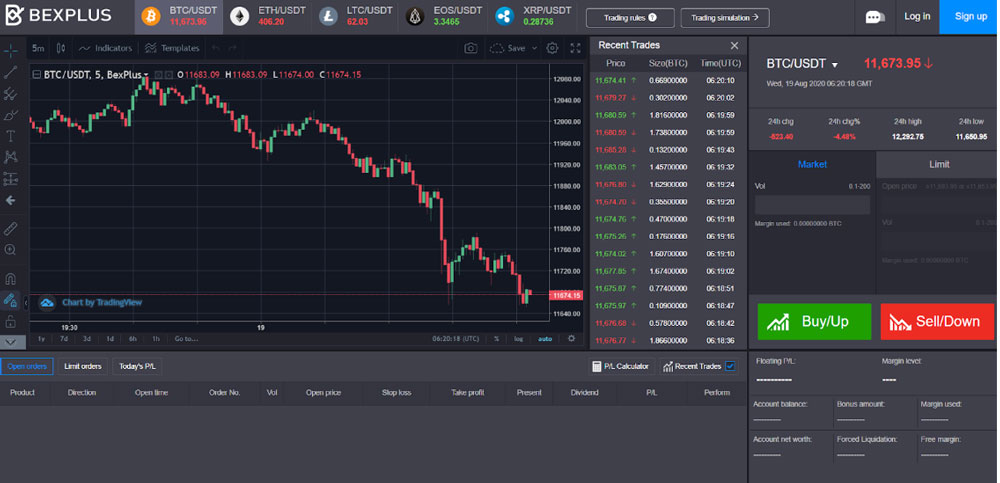Switch to XRP/USDT pair
The height and width of the screenshot is (483, 1000).
coord(531,17)
